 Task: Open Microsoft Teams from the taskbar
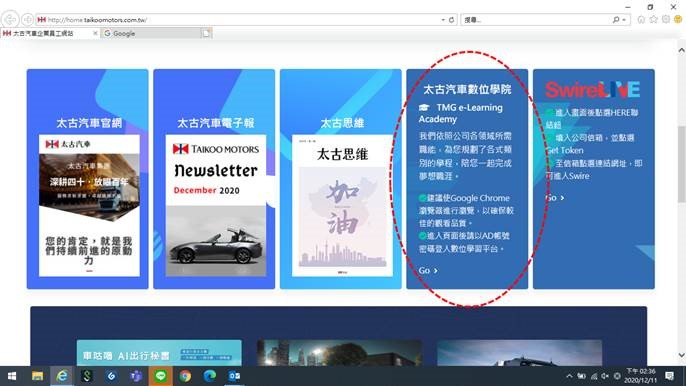tap(136, 376)
